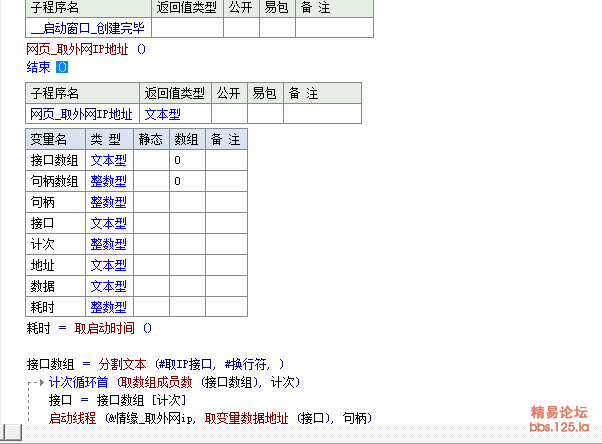This screenshot has width=602, height=444.
Task: Click the 网页_取外网IP地址 () call line
Action: click(x=86, y=49)
